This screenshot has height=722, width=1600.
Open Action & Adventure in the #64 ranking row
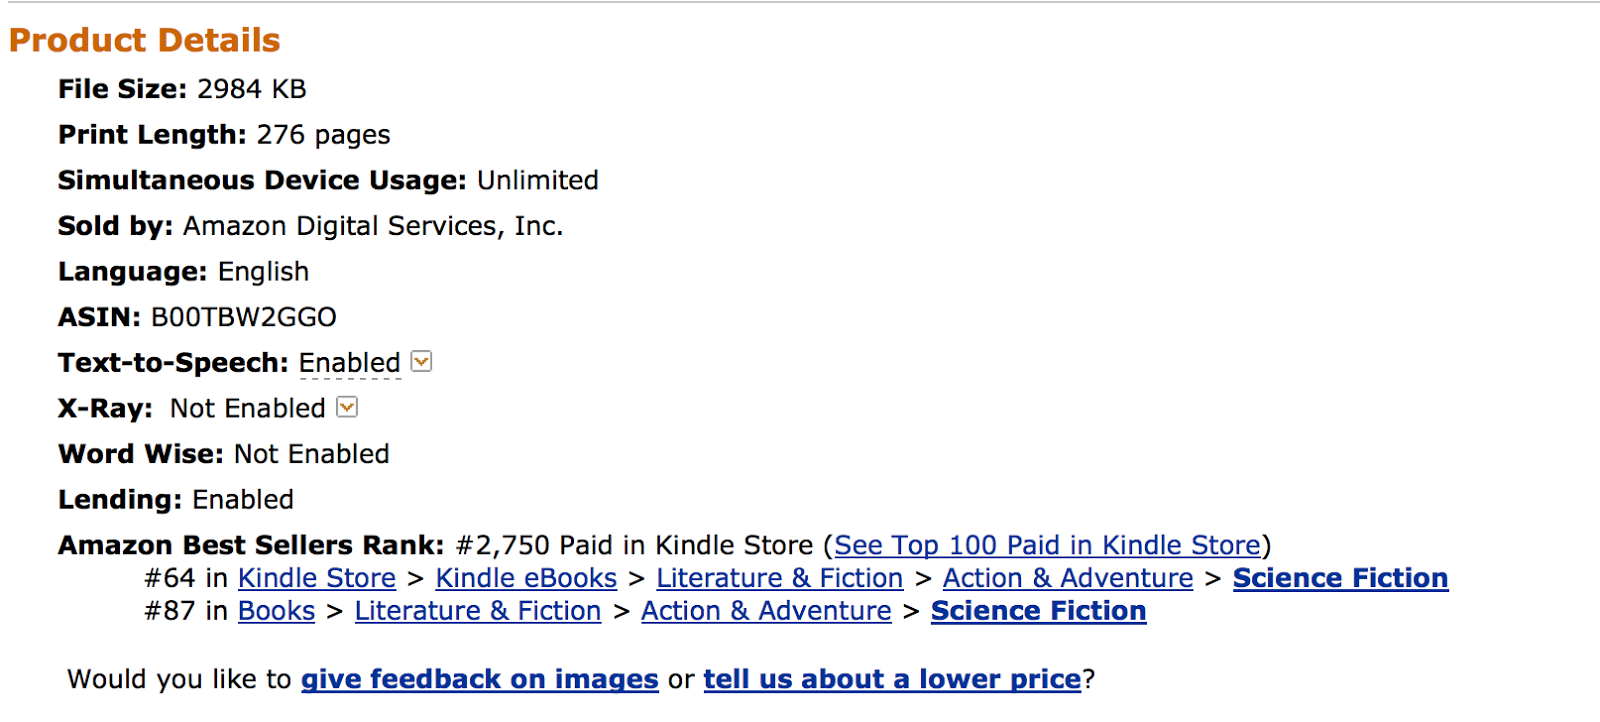pyautogui.click(x=1068, y=578)
